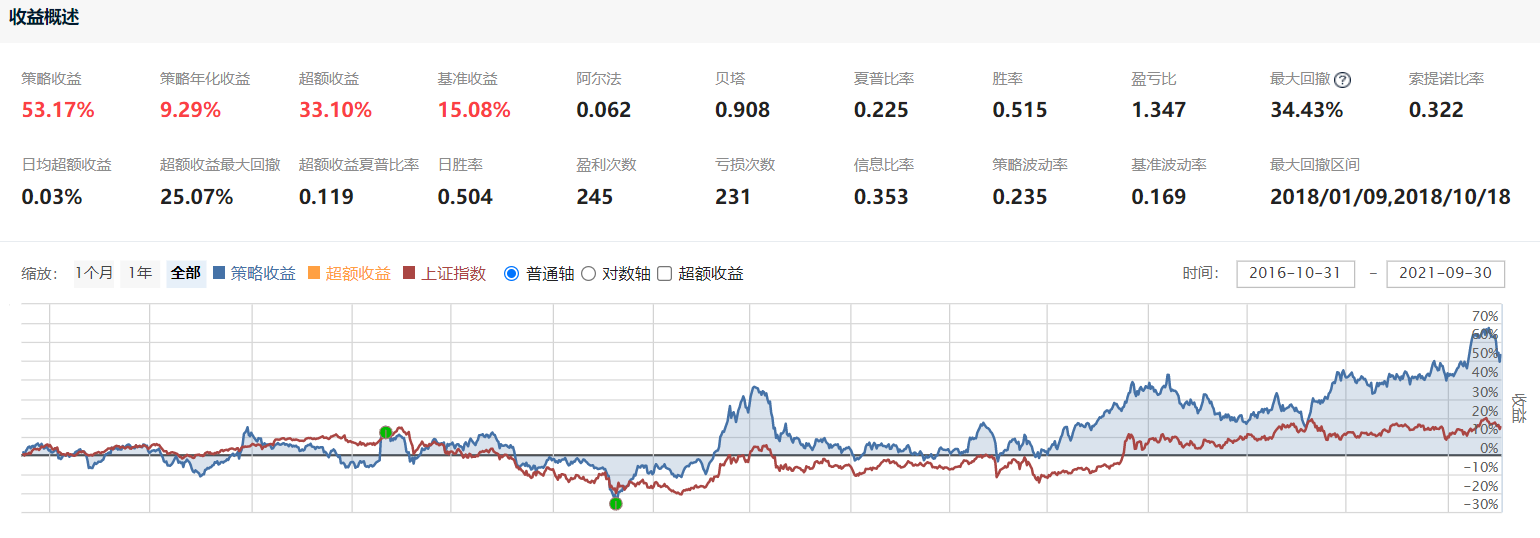Click the 策略收益 legend label
Image resolution: width=1540 pixels, height=538 pixels.
263,273
